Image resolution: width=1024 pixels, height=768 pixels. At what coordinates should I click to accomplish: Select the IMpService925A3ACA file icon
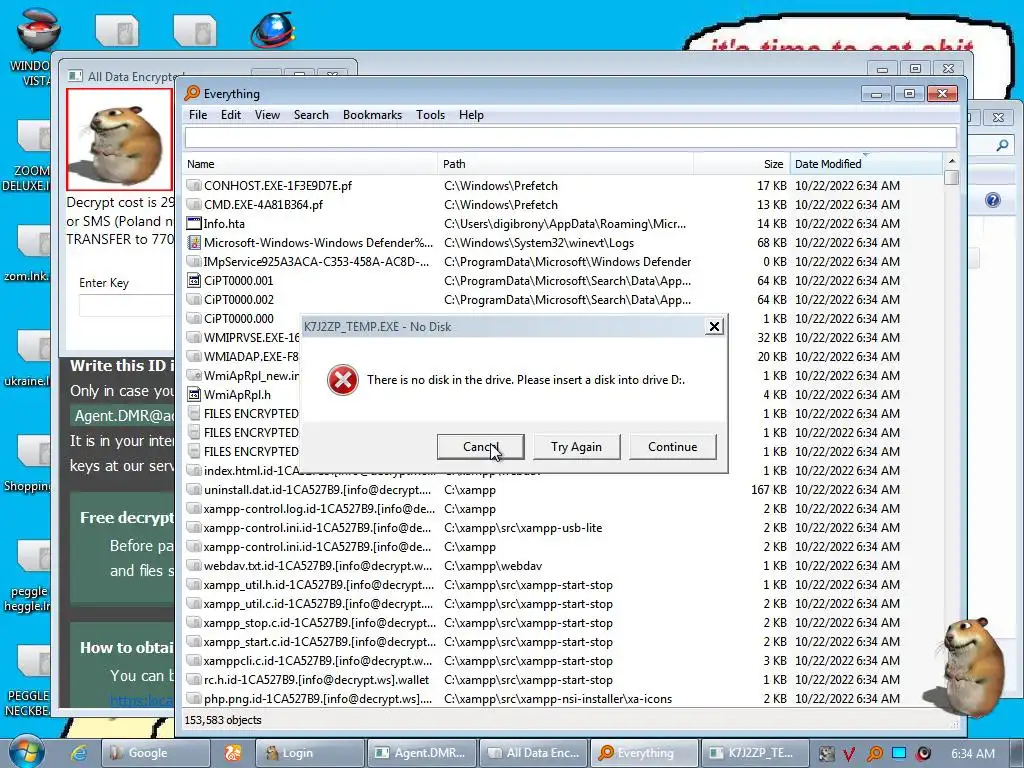click(193, 261)
